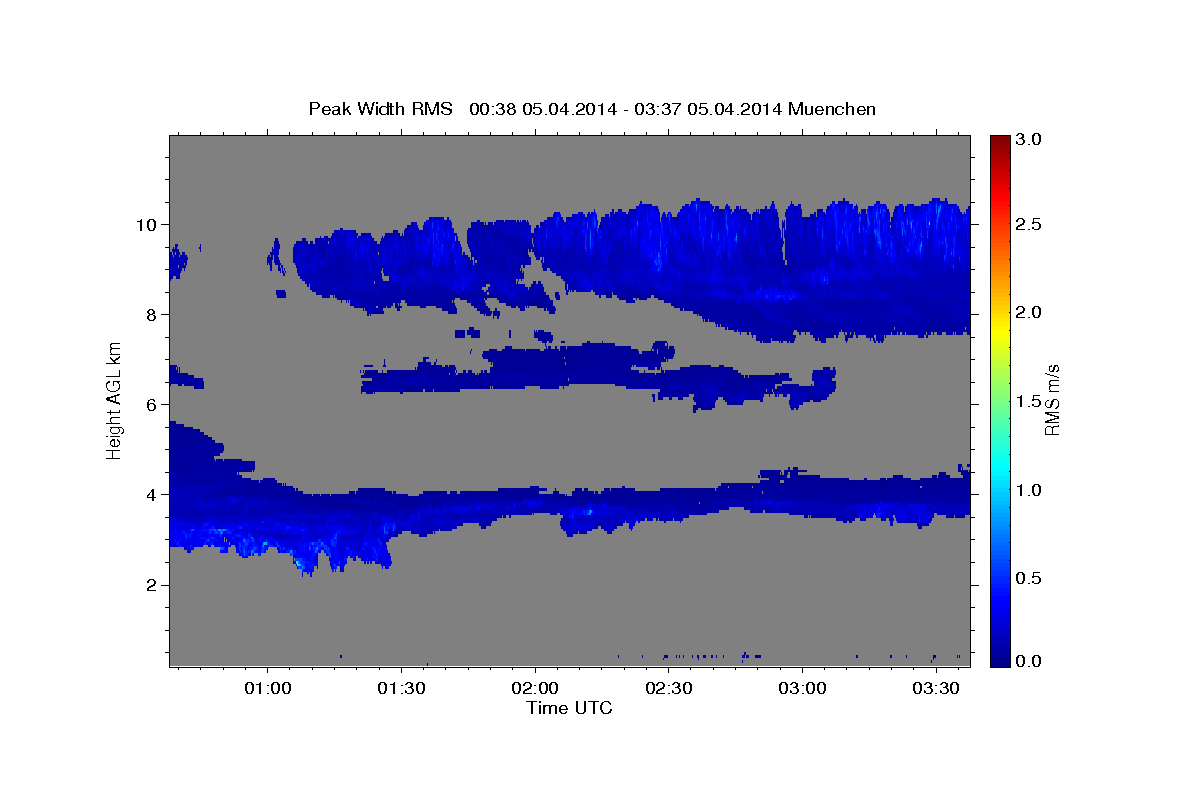The image size is (1200, 800).
Task: Click the 03:30 time tick label
Action: tap(936, 688)
